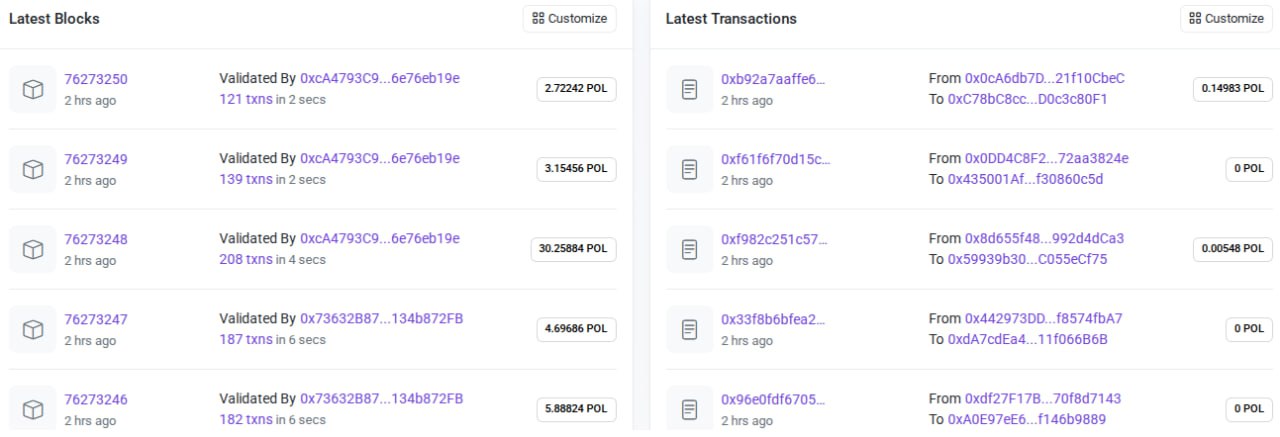Open sender address 0x0cA6db7D...21f10CbeC
Image resolution: width=1280 pixels, height=437 pixels.
click(x=1045, y=78)
